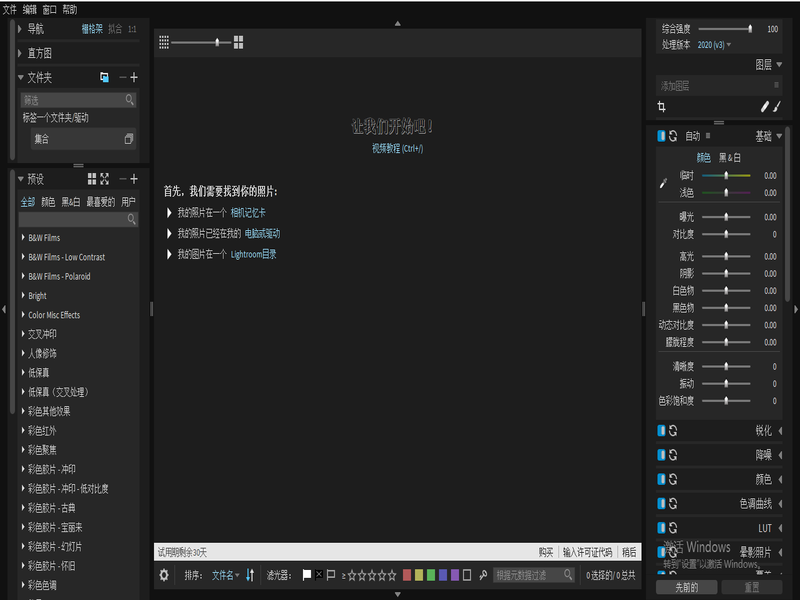Open the collections stack icon
Image resolution: width=800 pixels, height=600 pixels.
coord(129,139)
